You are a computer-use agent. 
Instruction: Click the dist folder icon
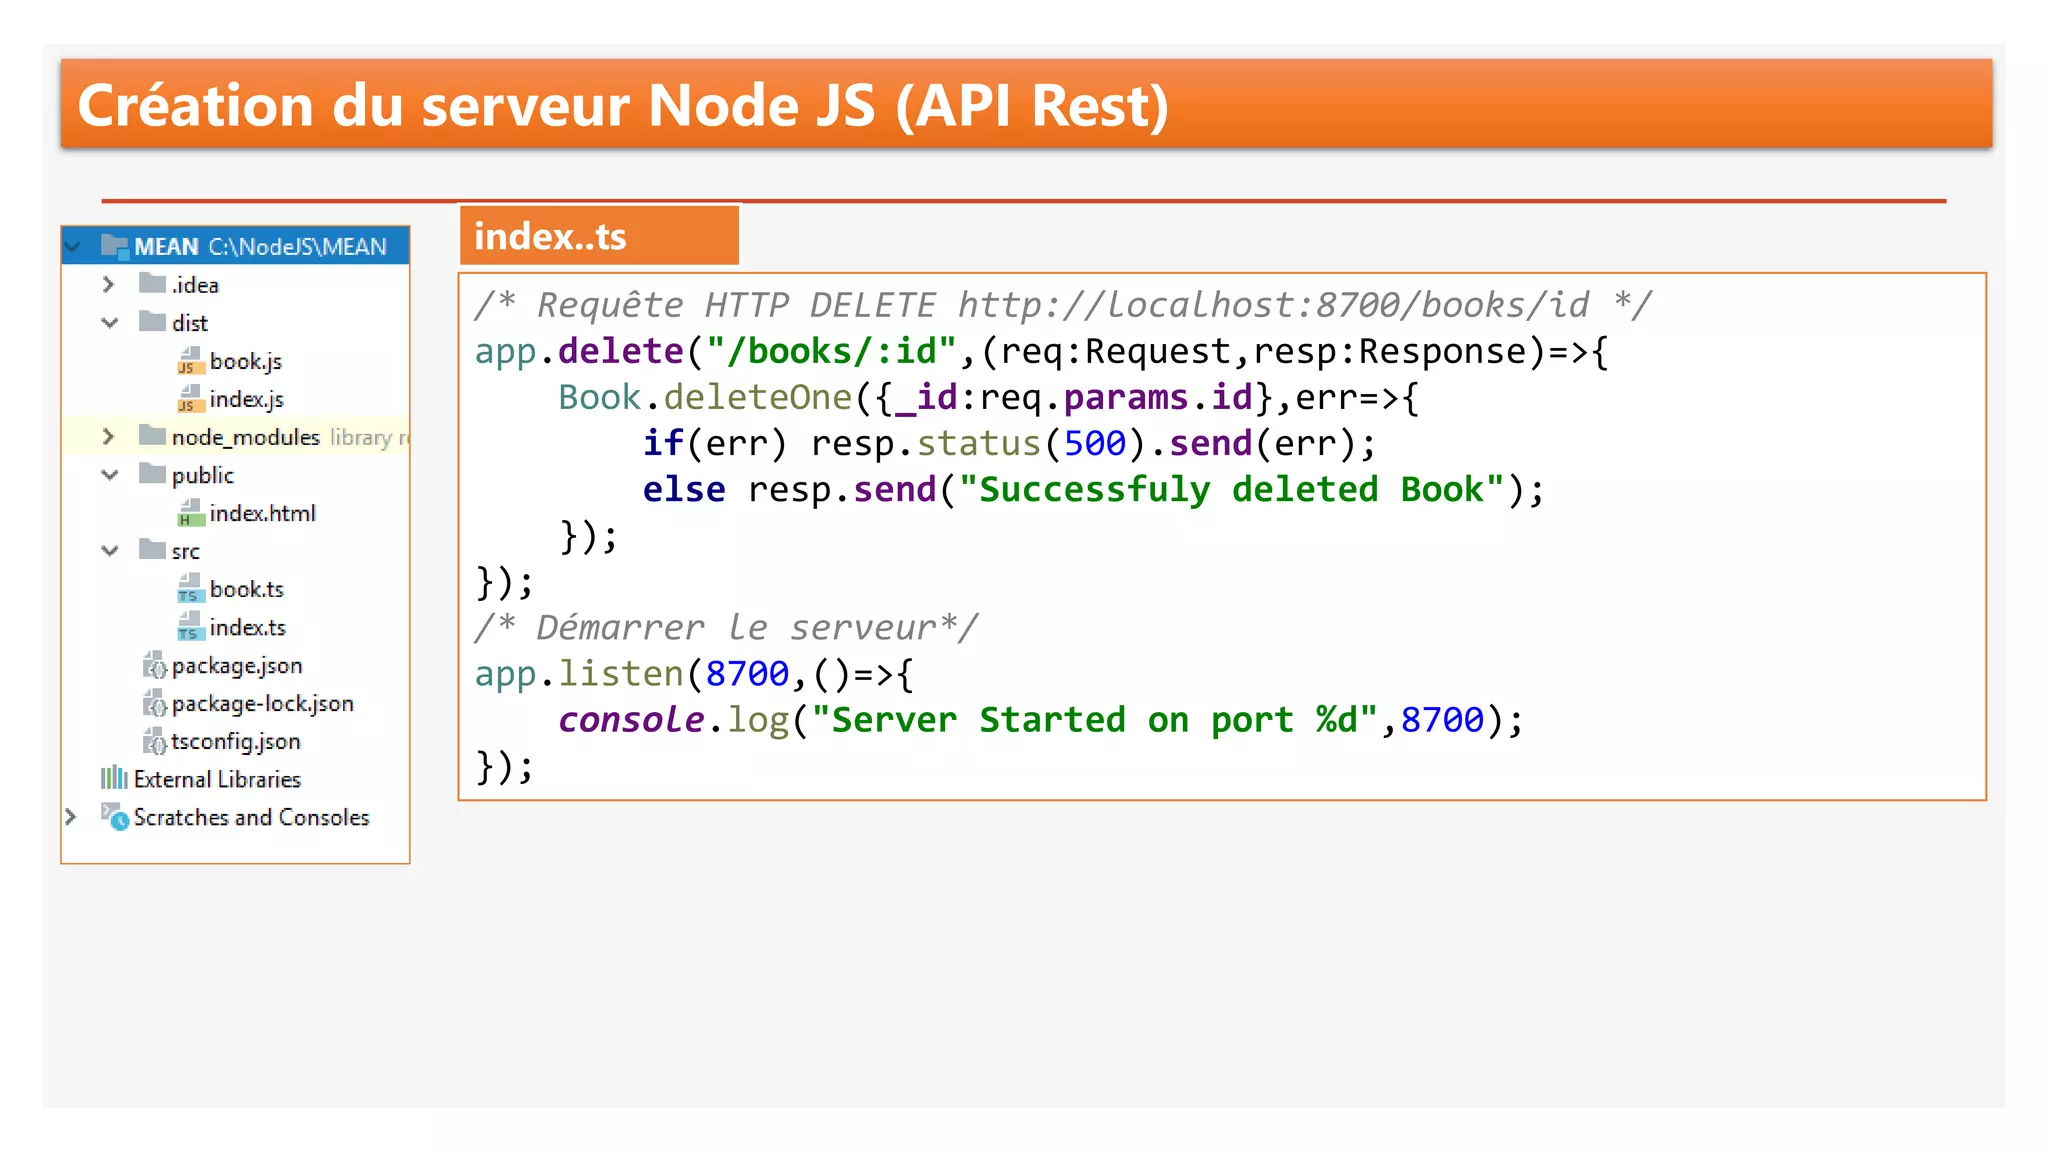click(x=152, y=322)
